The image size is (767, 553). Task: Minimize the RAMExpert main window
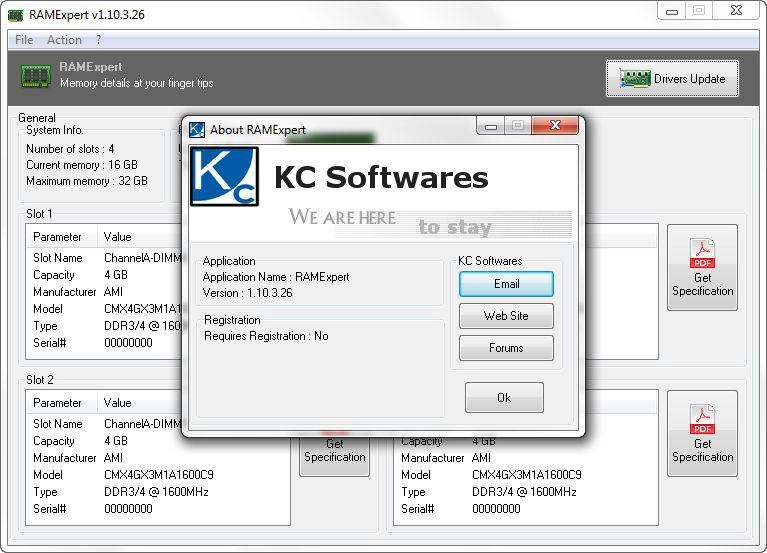[x=672, y=11]
